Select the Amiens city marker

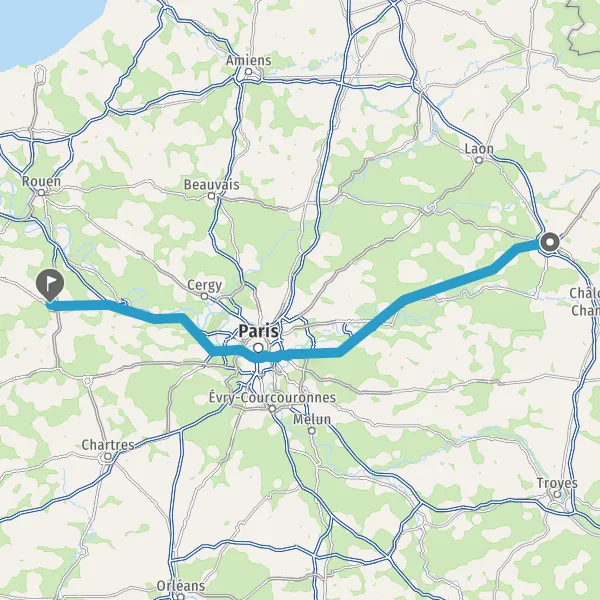coord(249,72)
